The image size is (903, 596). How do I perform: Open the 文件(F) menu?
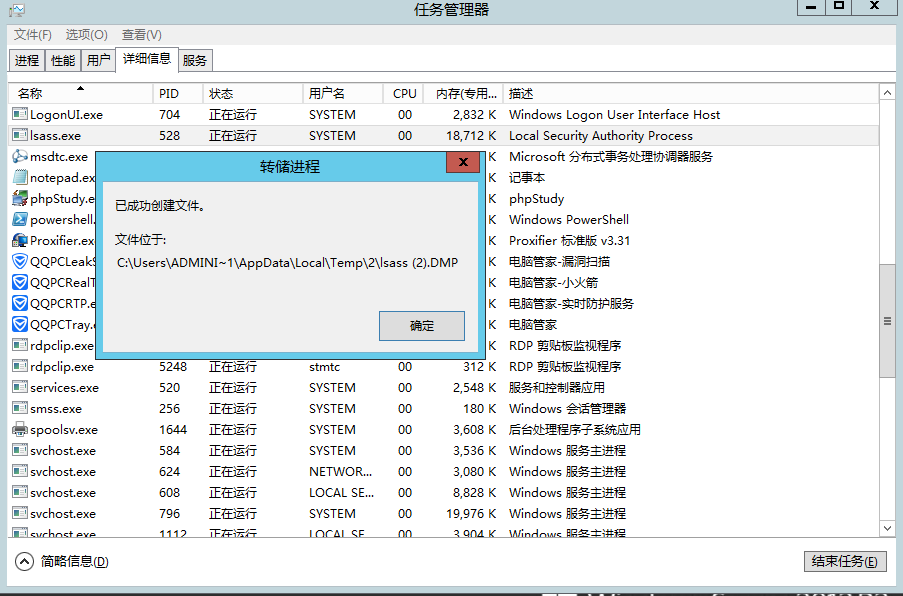click(33, 35)
